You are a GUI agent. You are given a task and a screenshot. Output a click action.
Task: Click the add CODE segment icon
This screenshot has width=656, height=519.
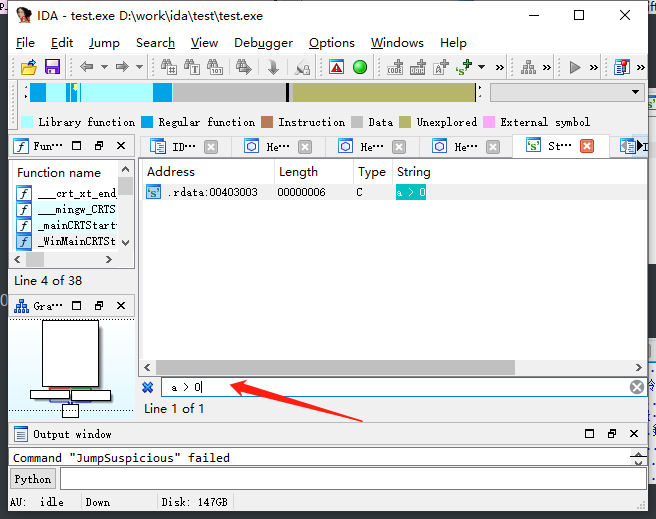pyautogui.click(x=395, y=67)
